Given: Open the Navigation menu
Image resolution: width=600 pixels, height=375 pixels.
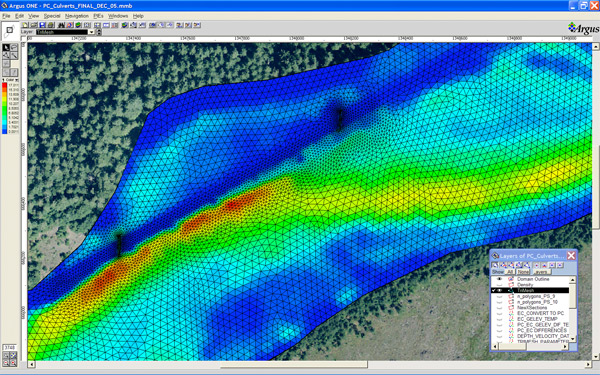Looking at the screenshot, I should click(x=77, y=16).
